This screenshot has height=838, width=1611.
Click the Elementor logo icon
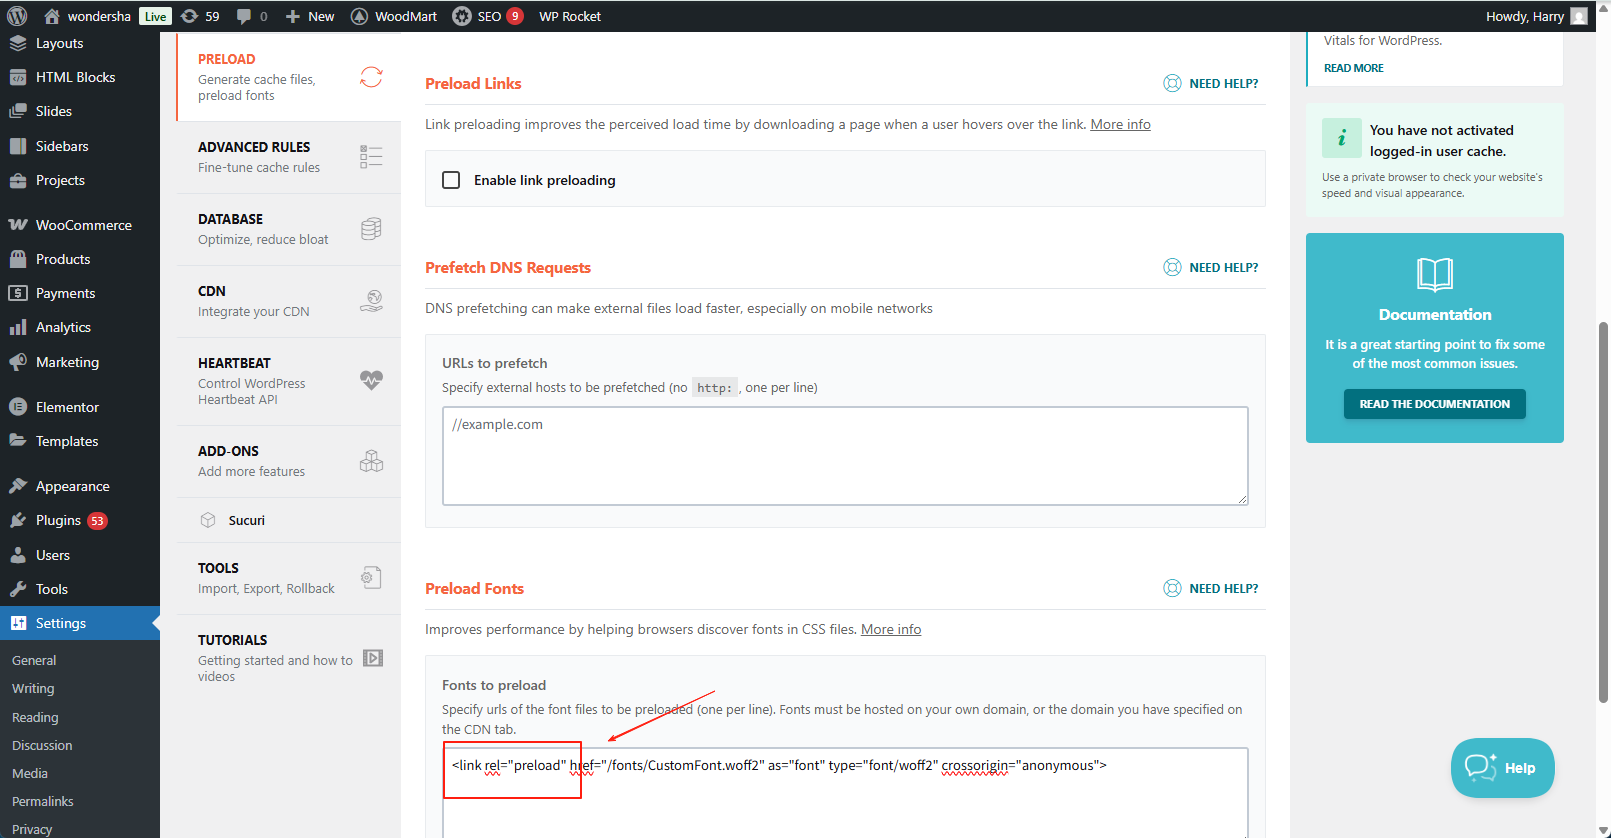click(18, 407)
